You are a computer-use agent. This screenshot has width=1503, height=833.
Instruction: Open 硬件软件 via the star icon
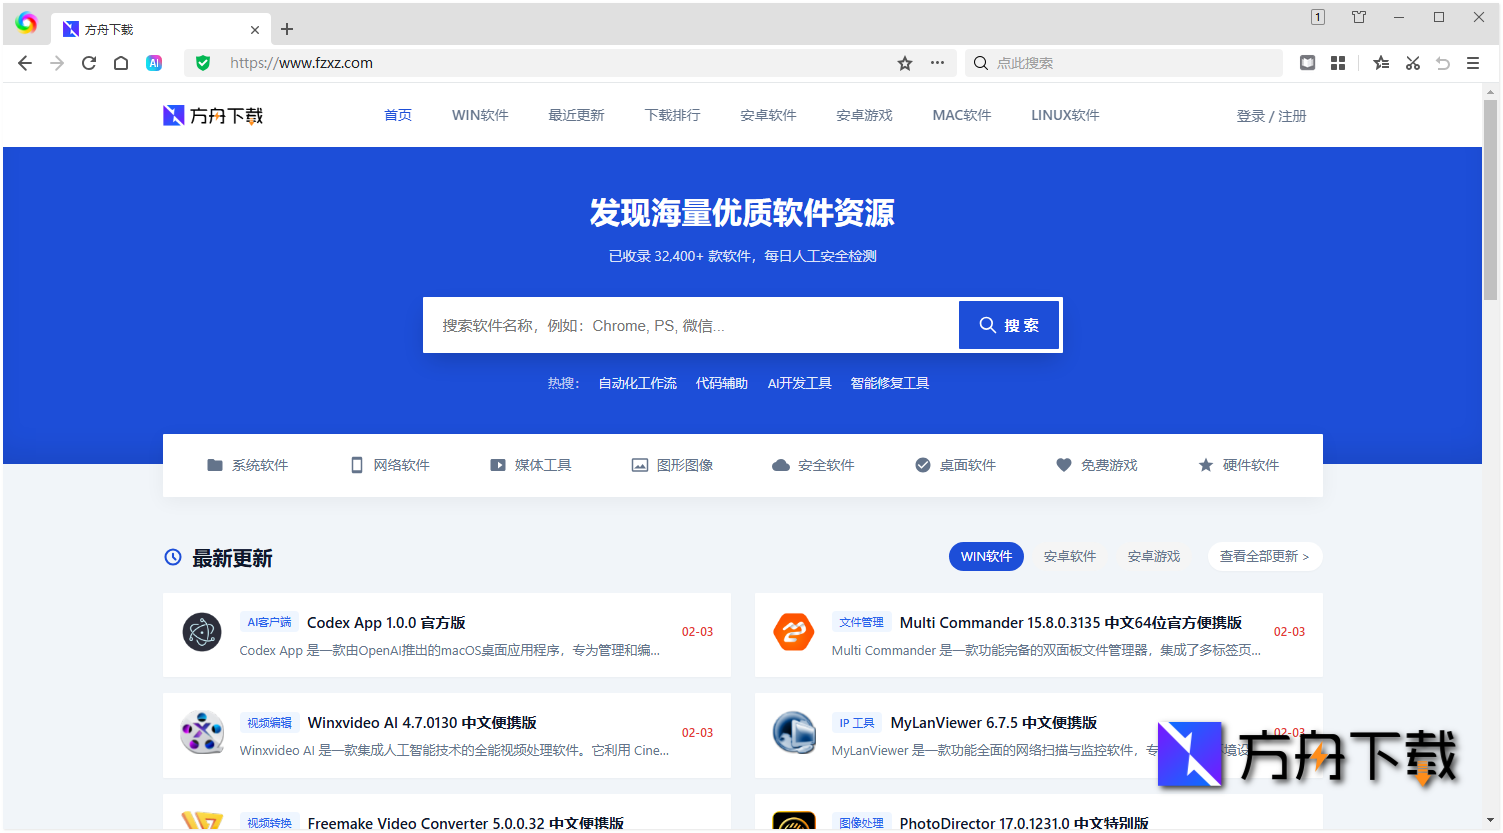[1205, 464]
